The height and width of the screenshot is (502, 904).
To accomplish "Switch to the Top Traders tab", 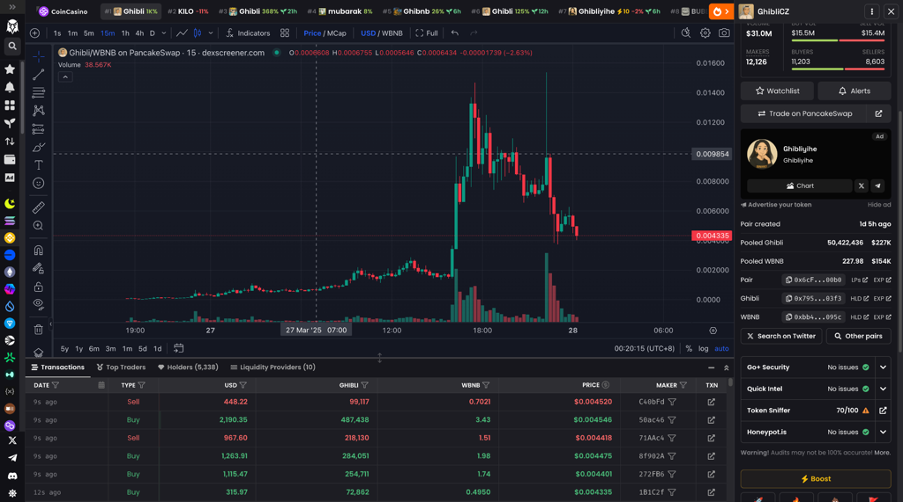I will pos(121,367).
